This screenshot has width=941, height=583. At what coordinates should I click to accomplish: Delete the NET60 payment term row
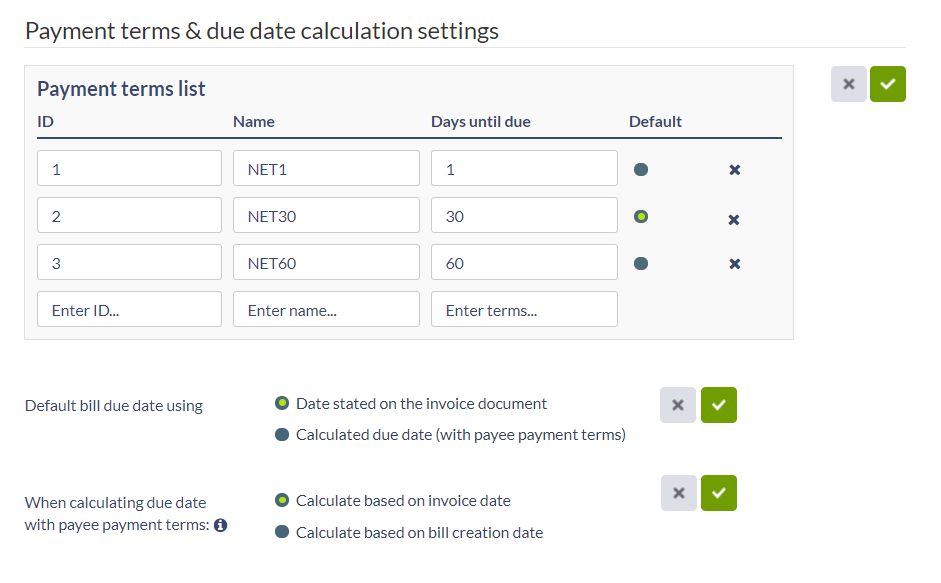[x=734, y=264]
